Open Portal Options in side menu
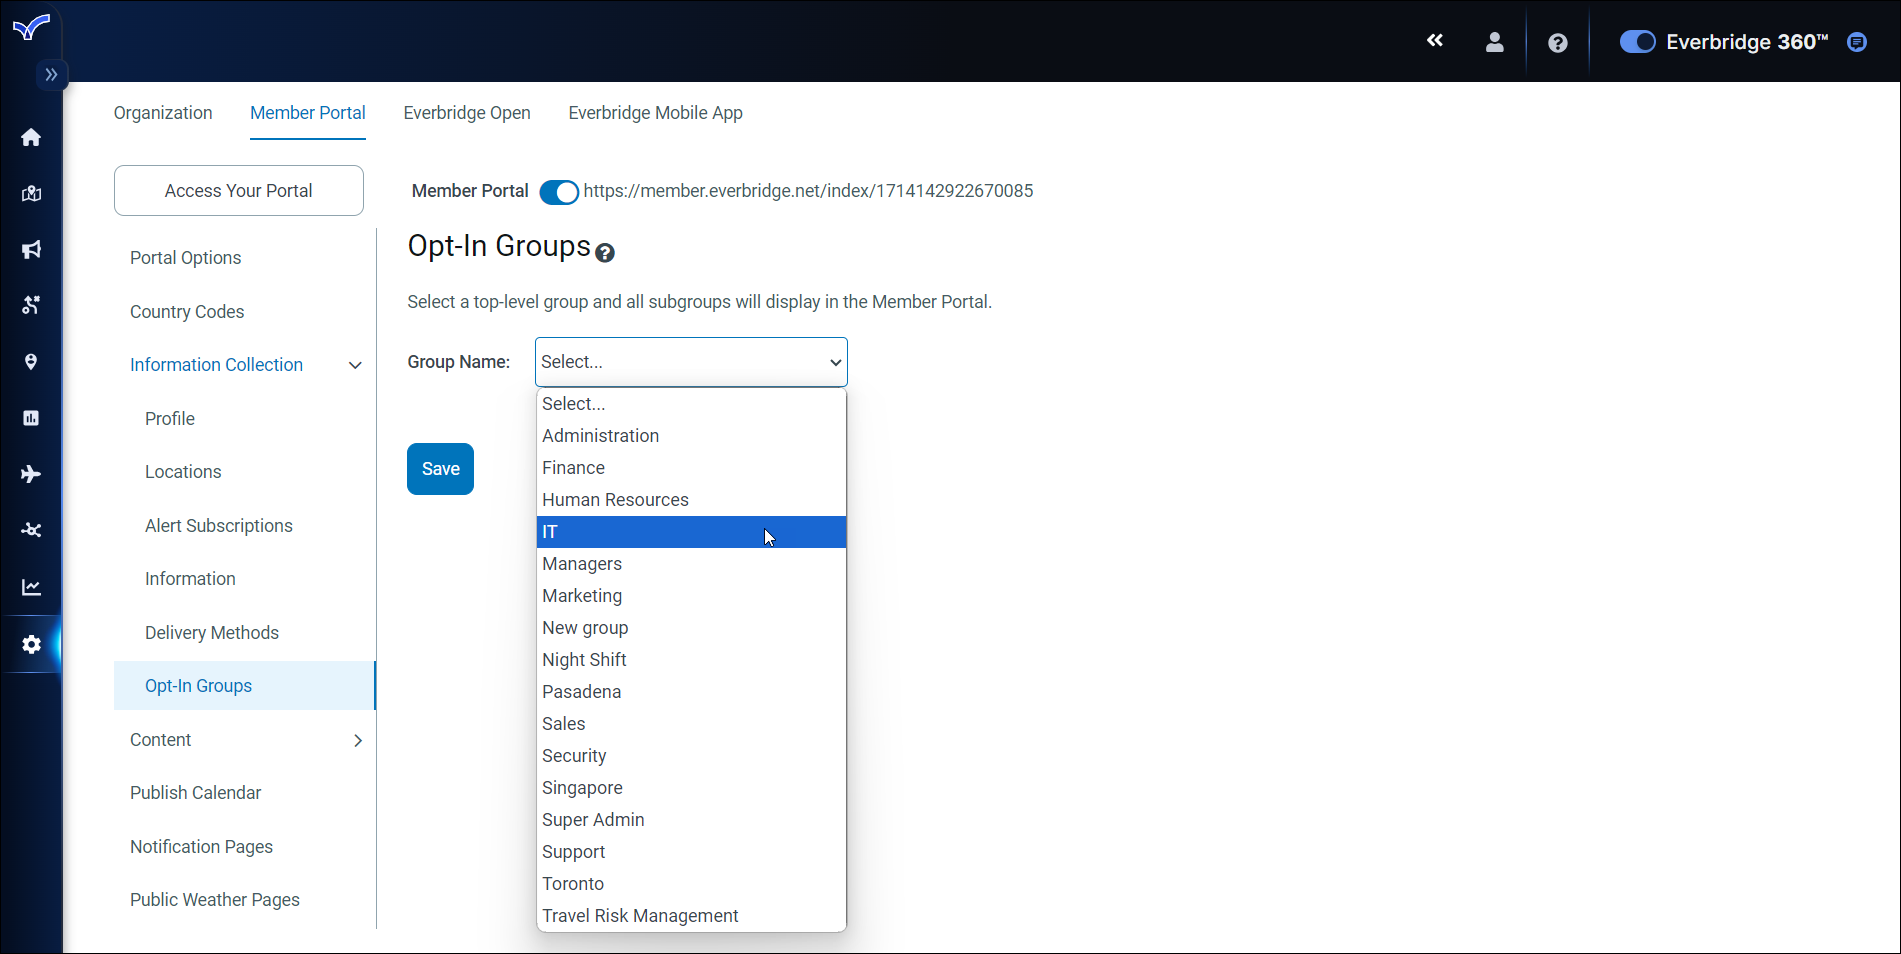The image size is (1901, 954). [186, 258]
